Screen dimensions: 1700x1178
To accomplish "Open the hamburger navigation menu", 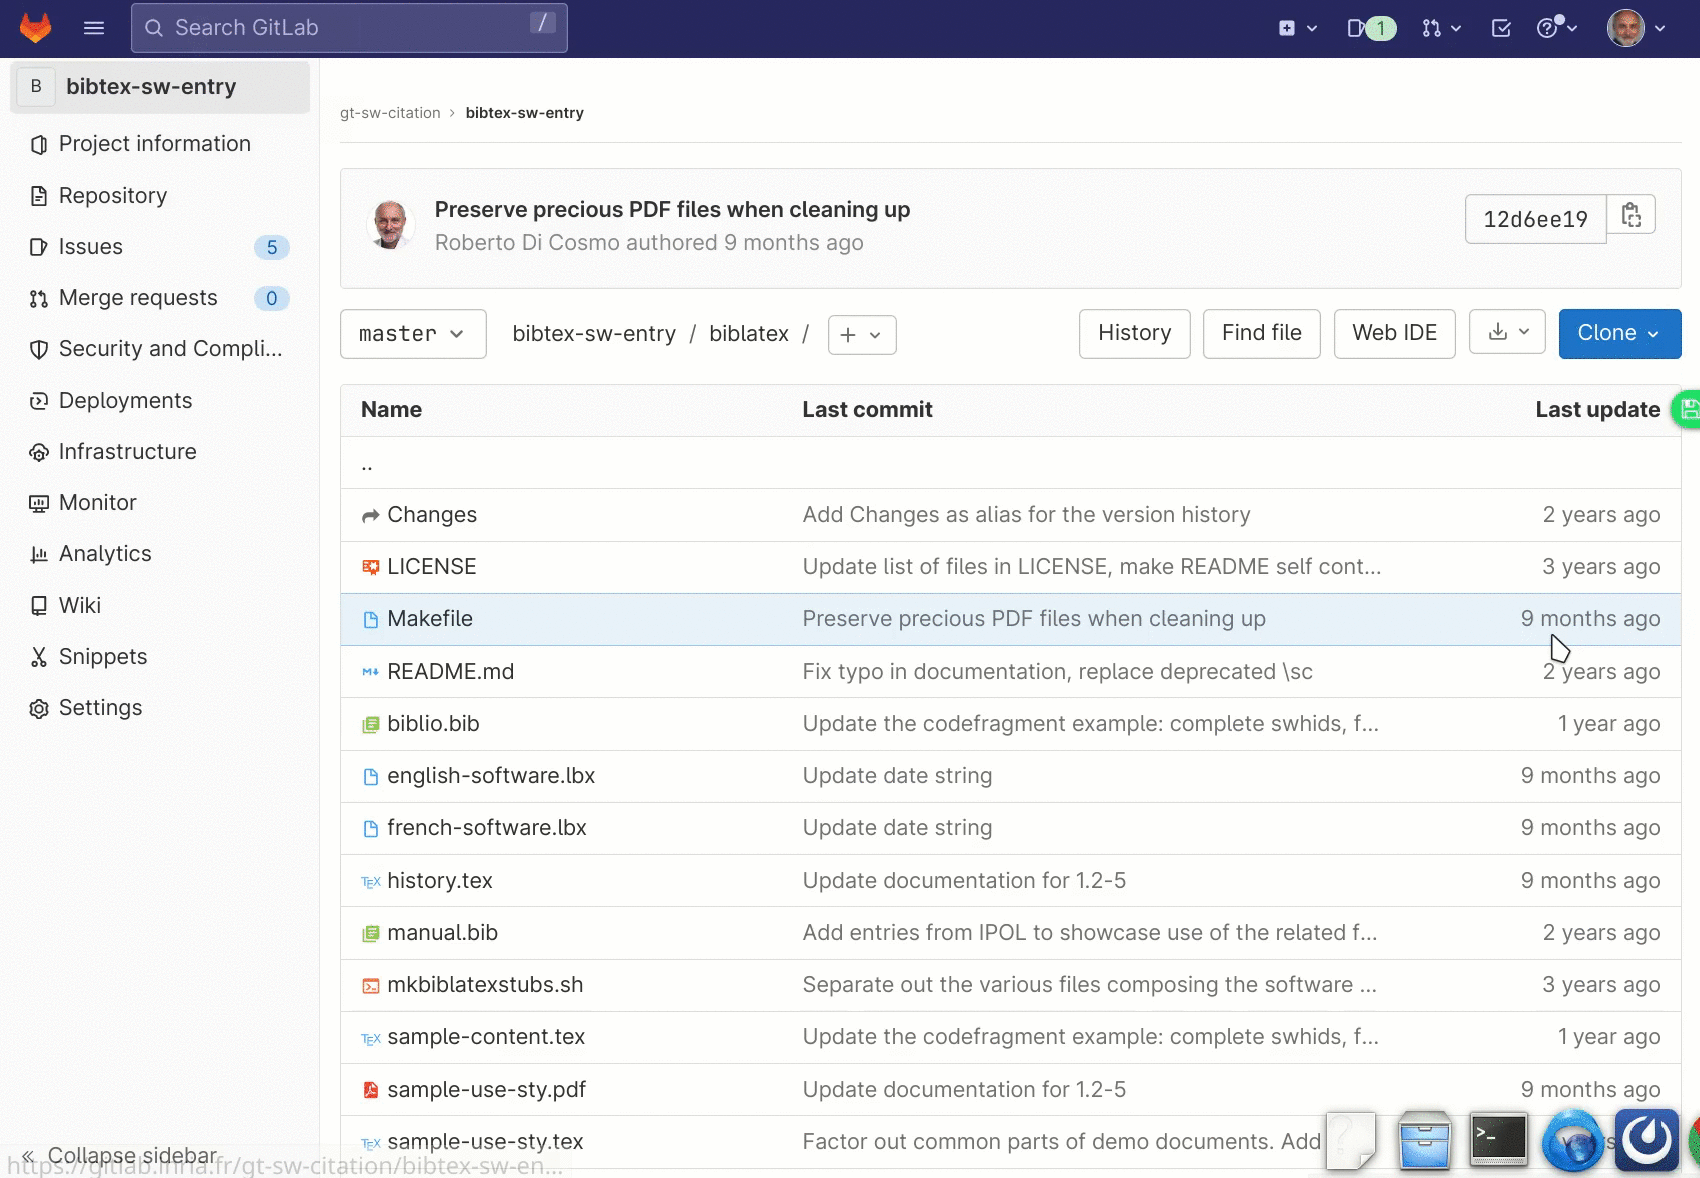I will point(94,28).
